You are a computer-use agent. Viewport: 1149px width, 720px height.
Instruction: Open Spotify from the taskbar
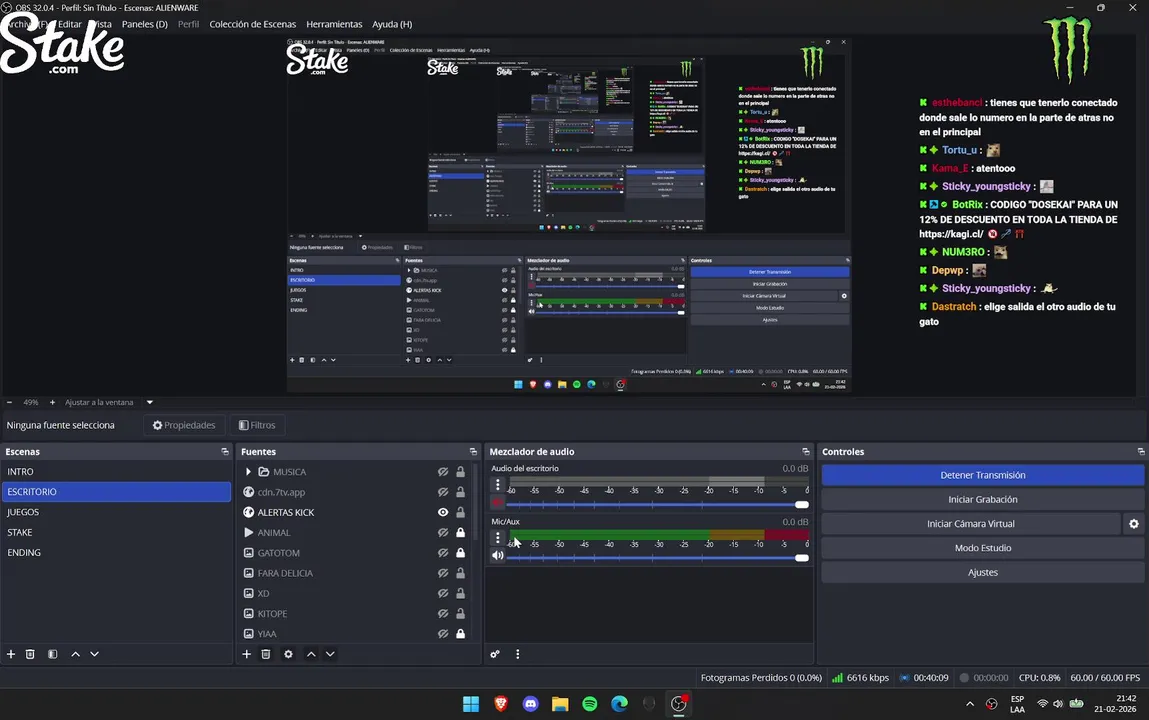point(590,704)
